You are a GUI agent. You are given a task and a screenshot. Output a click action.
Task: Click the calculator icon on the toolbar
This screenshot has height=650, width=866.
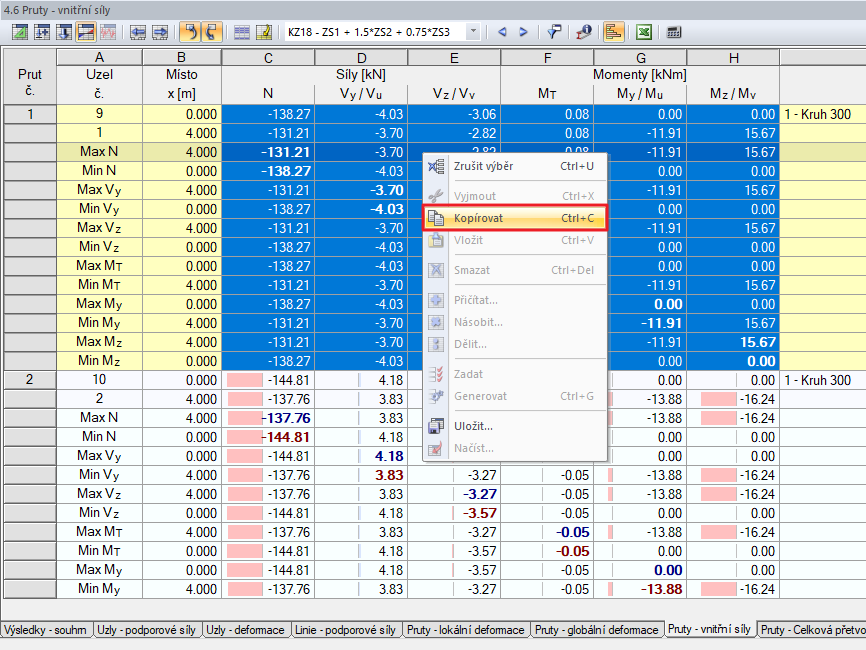point(672,31)
